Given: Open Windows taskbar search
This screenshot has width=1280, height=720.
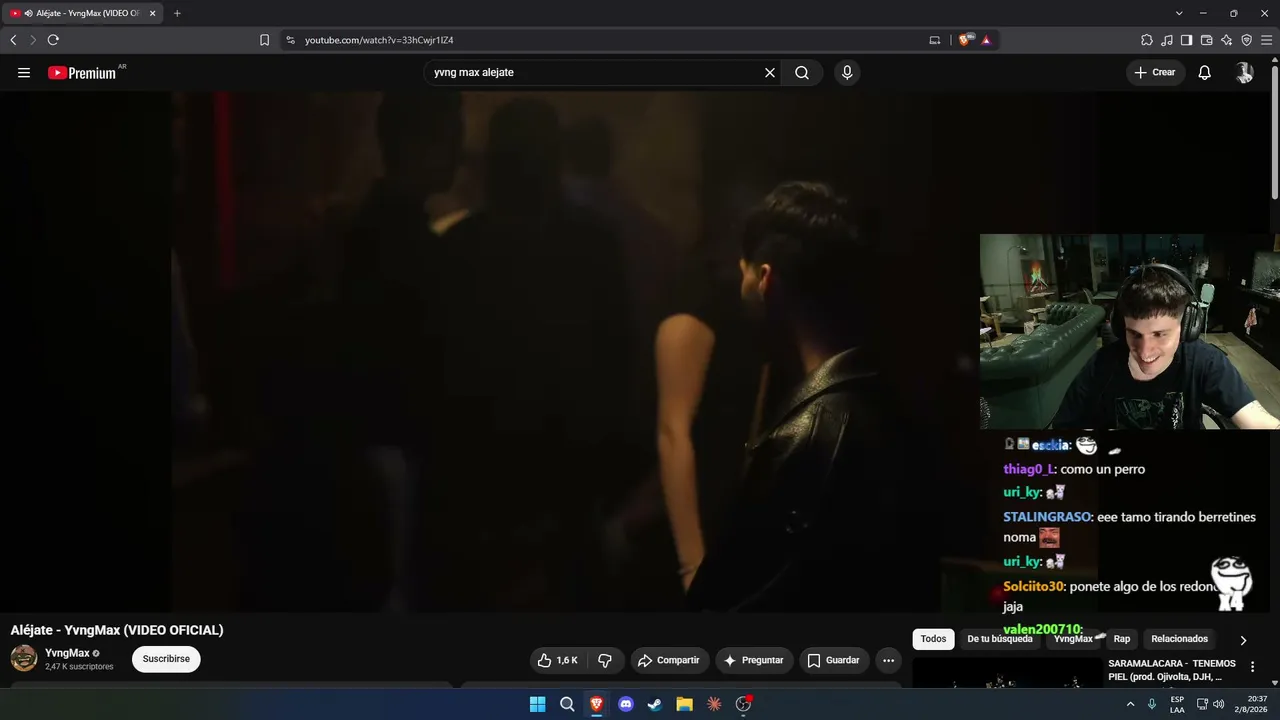Looking at the screenshot, I should 567,704.
